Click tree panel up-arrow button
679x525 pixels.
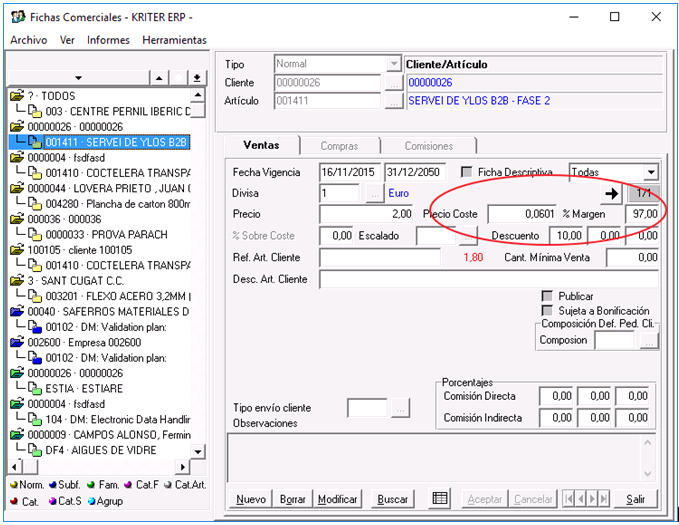(159, 78)
